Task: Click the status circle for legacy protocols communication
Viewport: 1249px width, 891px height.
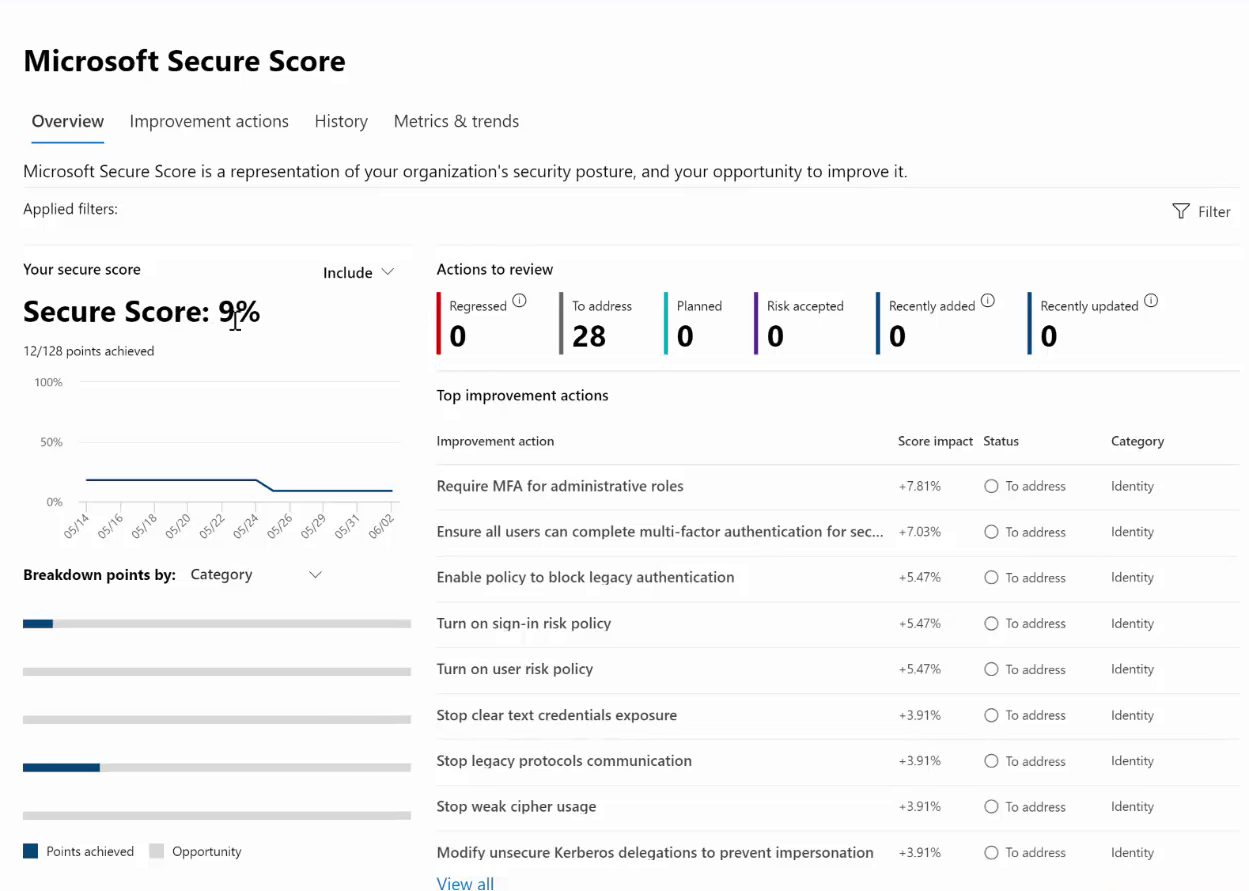Action: pos(991,761)
